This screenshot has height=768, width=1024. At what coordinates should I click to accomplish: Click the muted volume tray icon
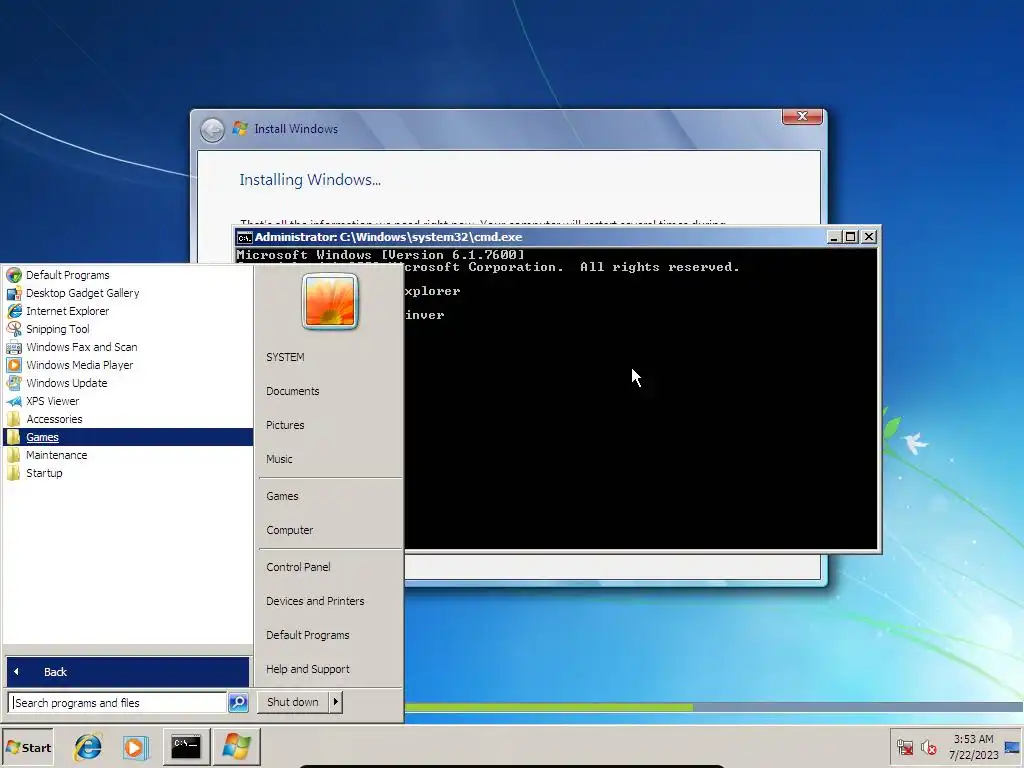click(929, 747)
